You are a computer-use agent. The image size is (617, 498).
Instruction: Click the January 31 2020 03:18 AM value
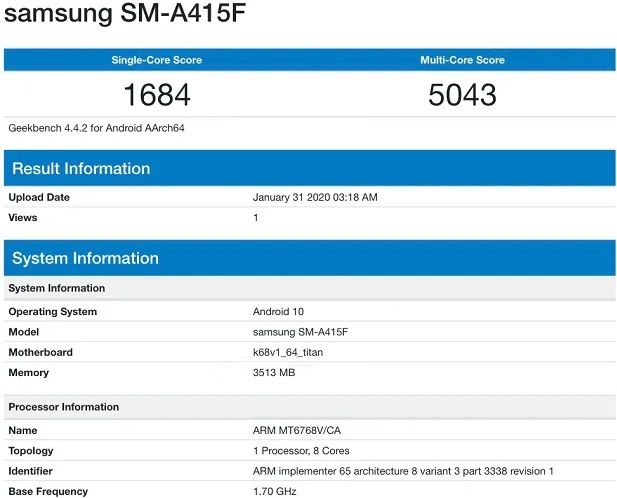pos(315,197)
